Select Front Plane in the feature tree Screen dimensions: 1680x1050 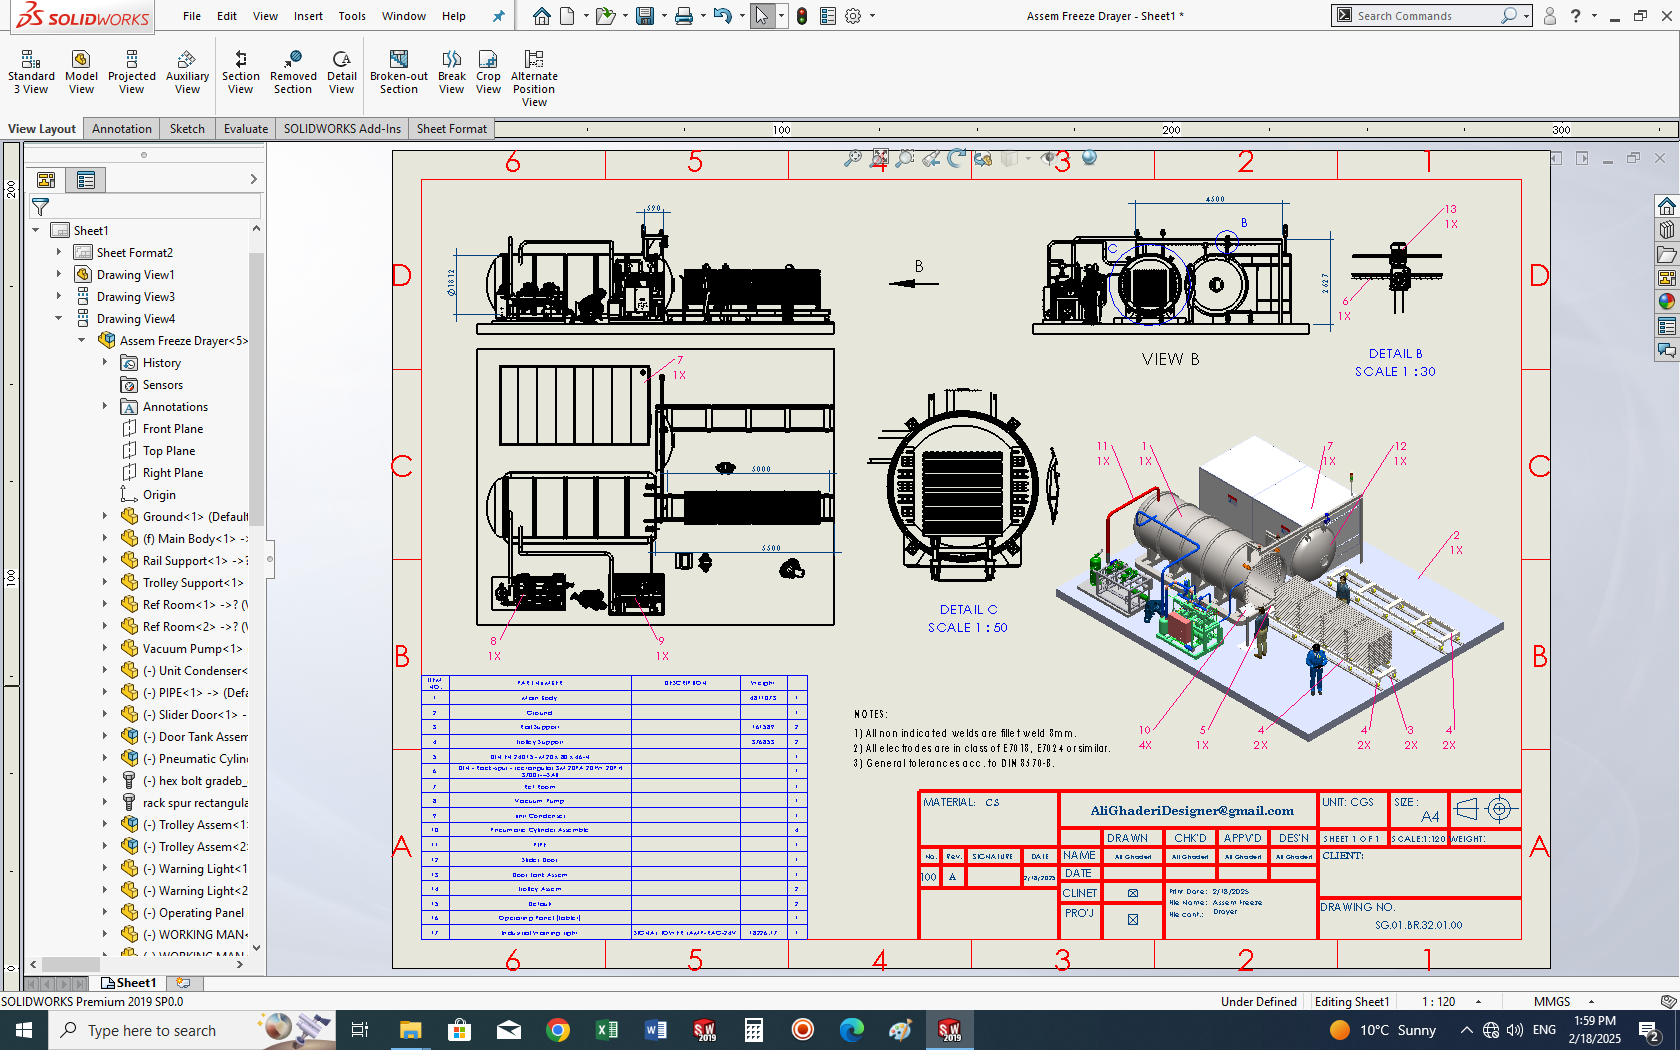172,429
